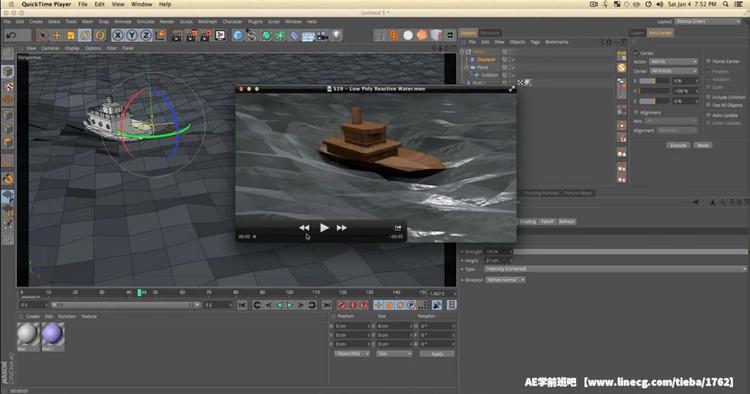Open Edit Render Settings icon
This screenshot has height=394, width=750.
pyautogui.click(x=206, y=35)
